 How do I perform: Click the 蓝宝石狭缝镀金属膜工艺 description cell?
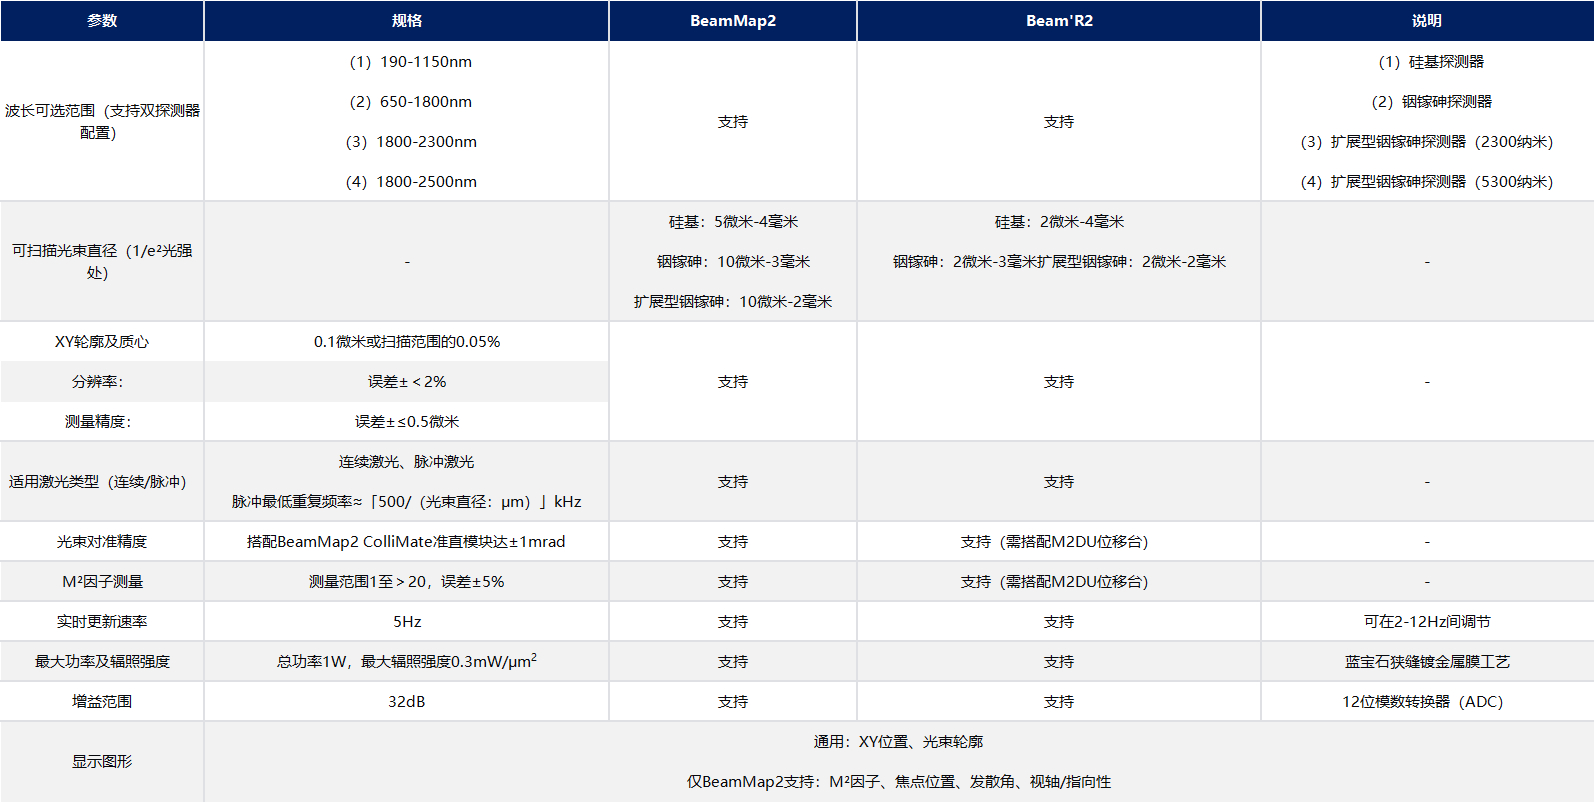(x=1427, y=662)
